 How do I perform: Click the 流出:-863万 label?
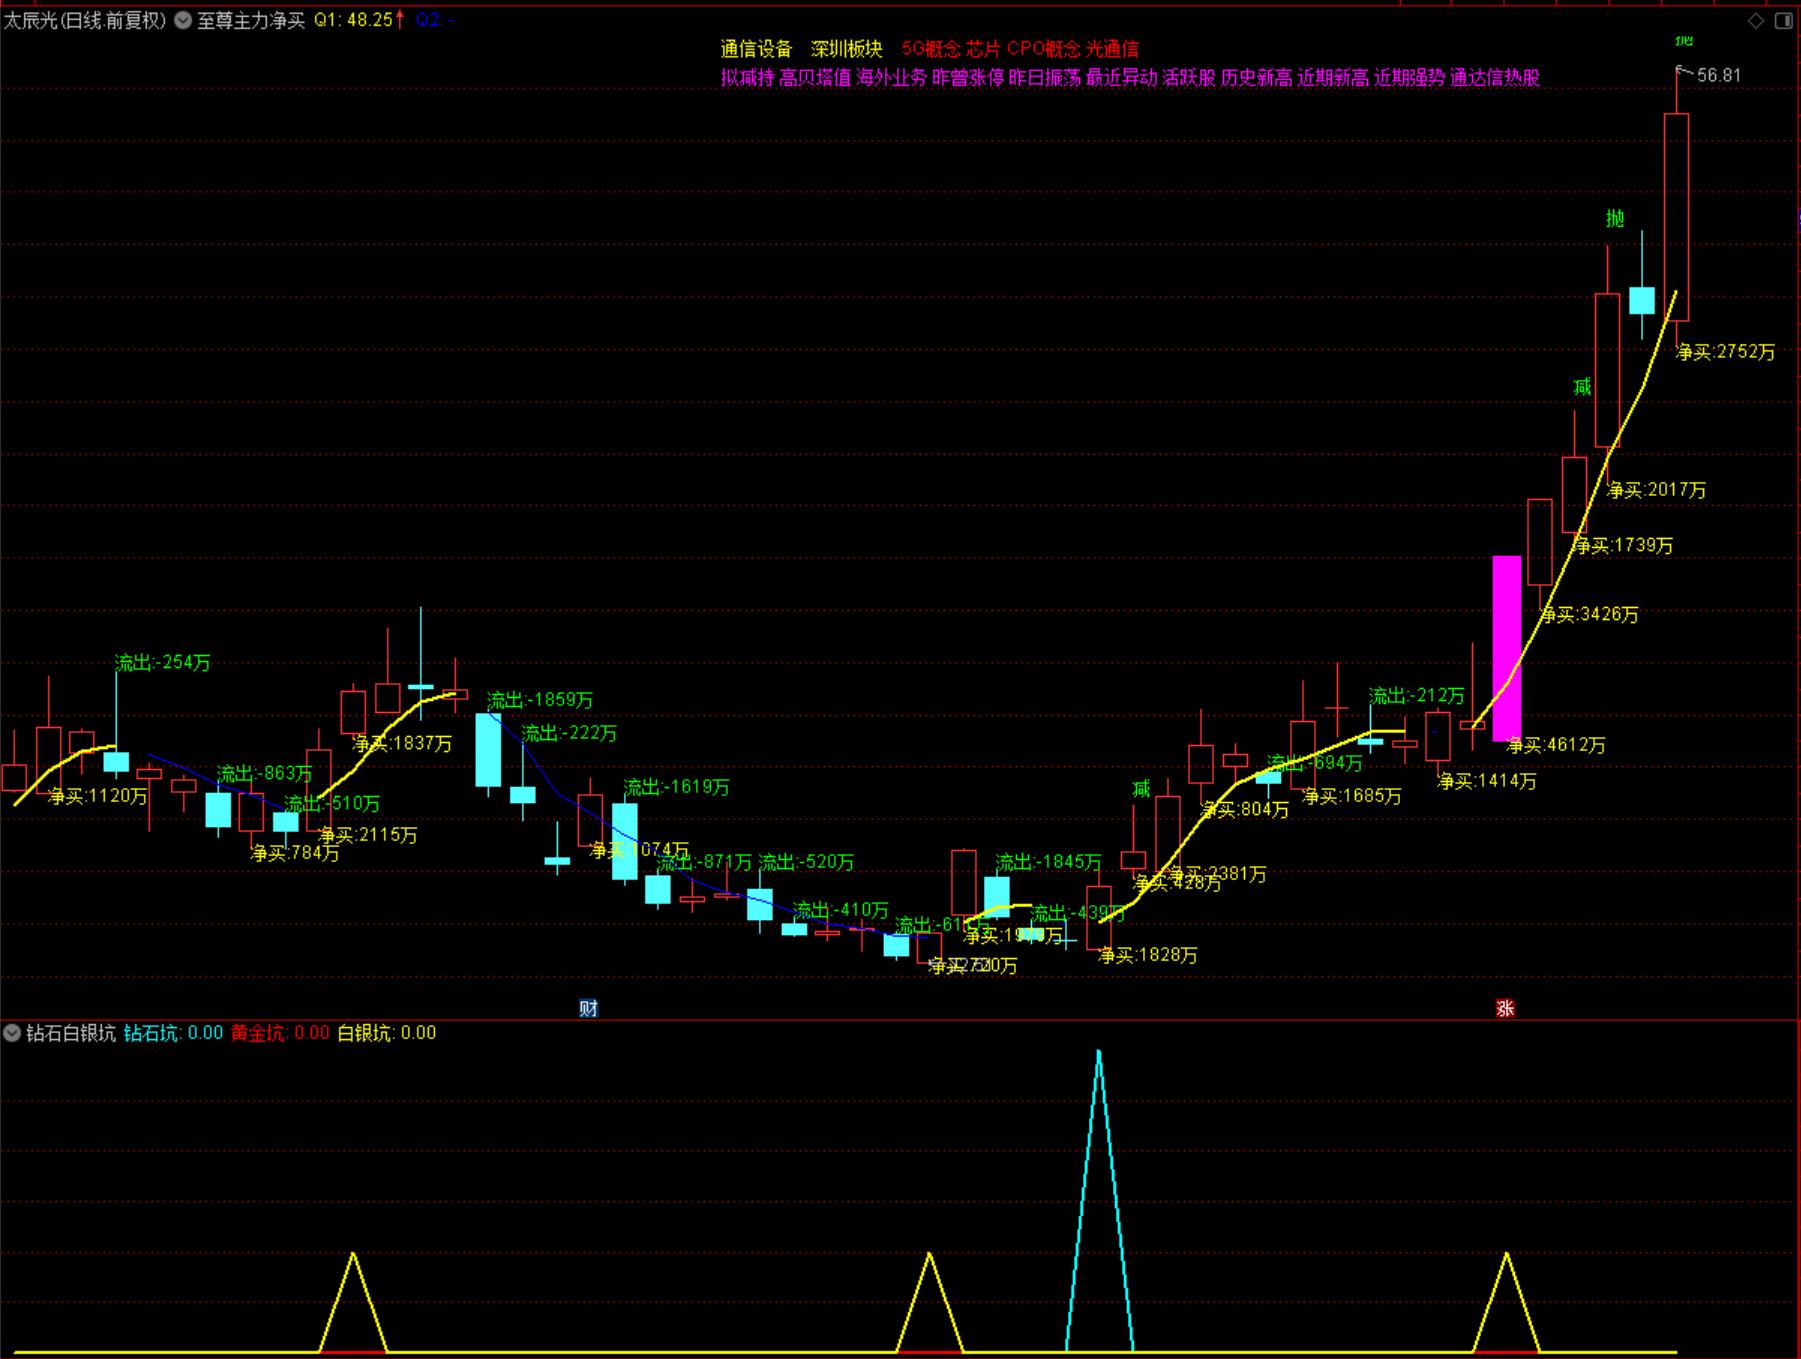(x=265, y=774)
